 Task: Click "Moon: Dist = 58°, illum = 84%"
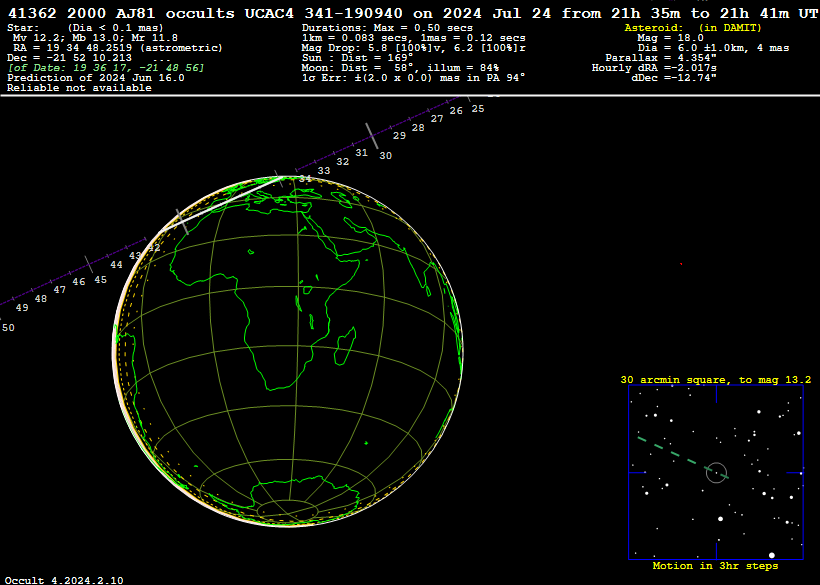coord(400,67)
